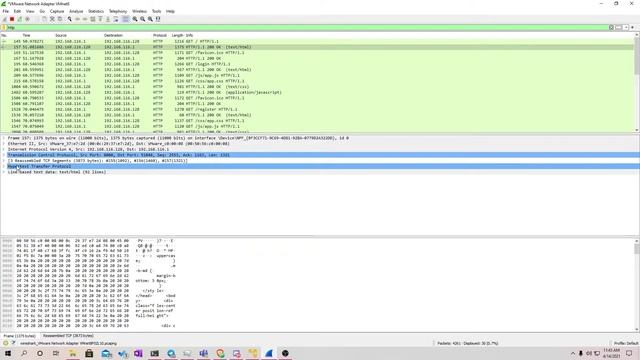
Task: Sort packets by Destination column header
Action: tap(113, 36)
